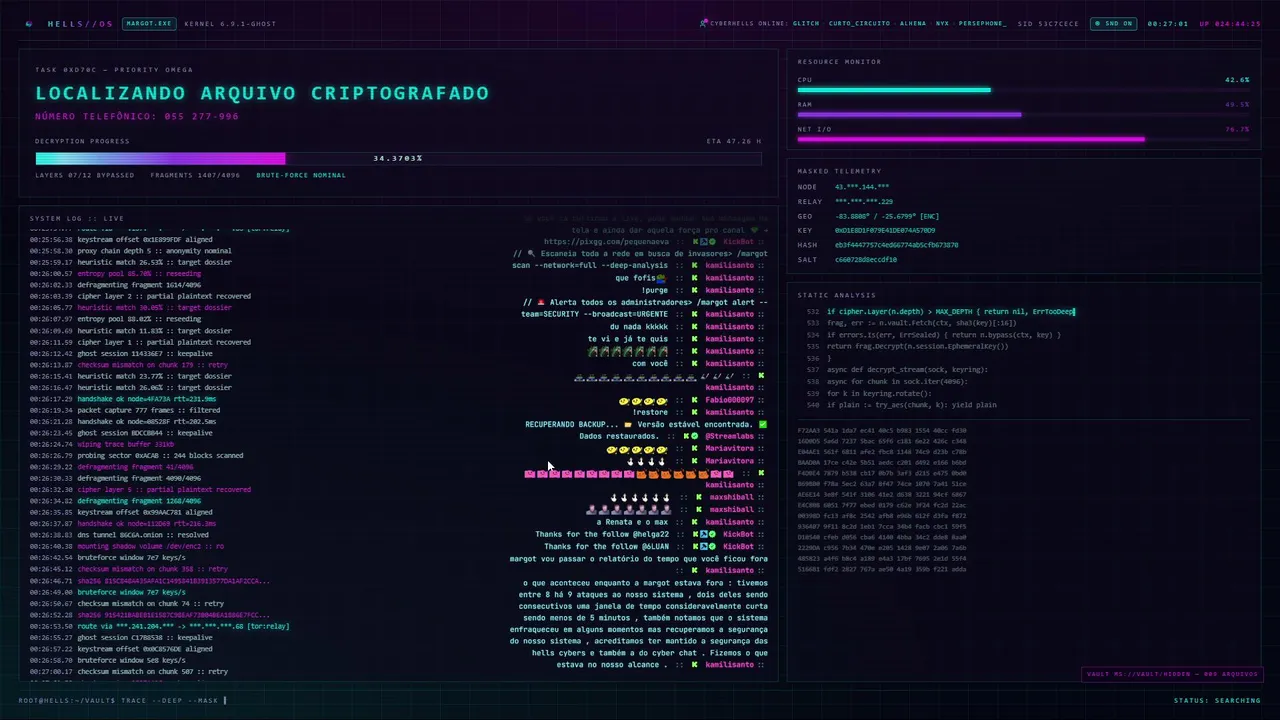Click the NET I/O usage bar
The height and width of the screenshot is (720, 1280).
point(1023,140)
